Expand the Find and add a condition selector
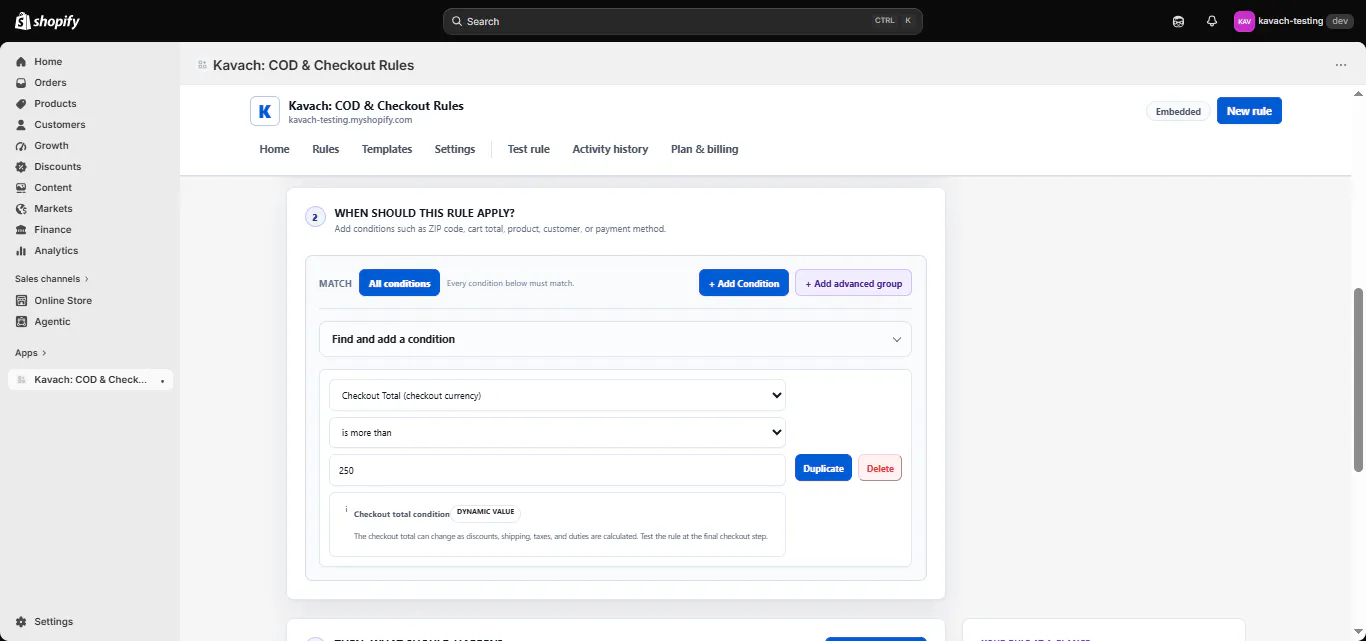 coord(615,339)
